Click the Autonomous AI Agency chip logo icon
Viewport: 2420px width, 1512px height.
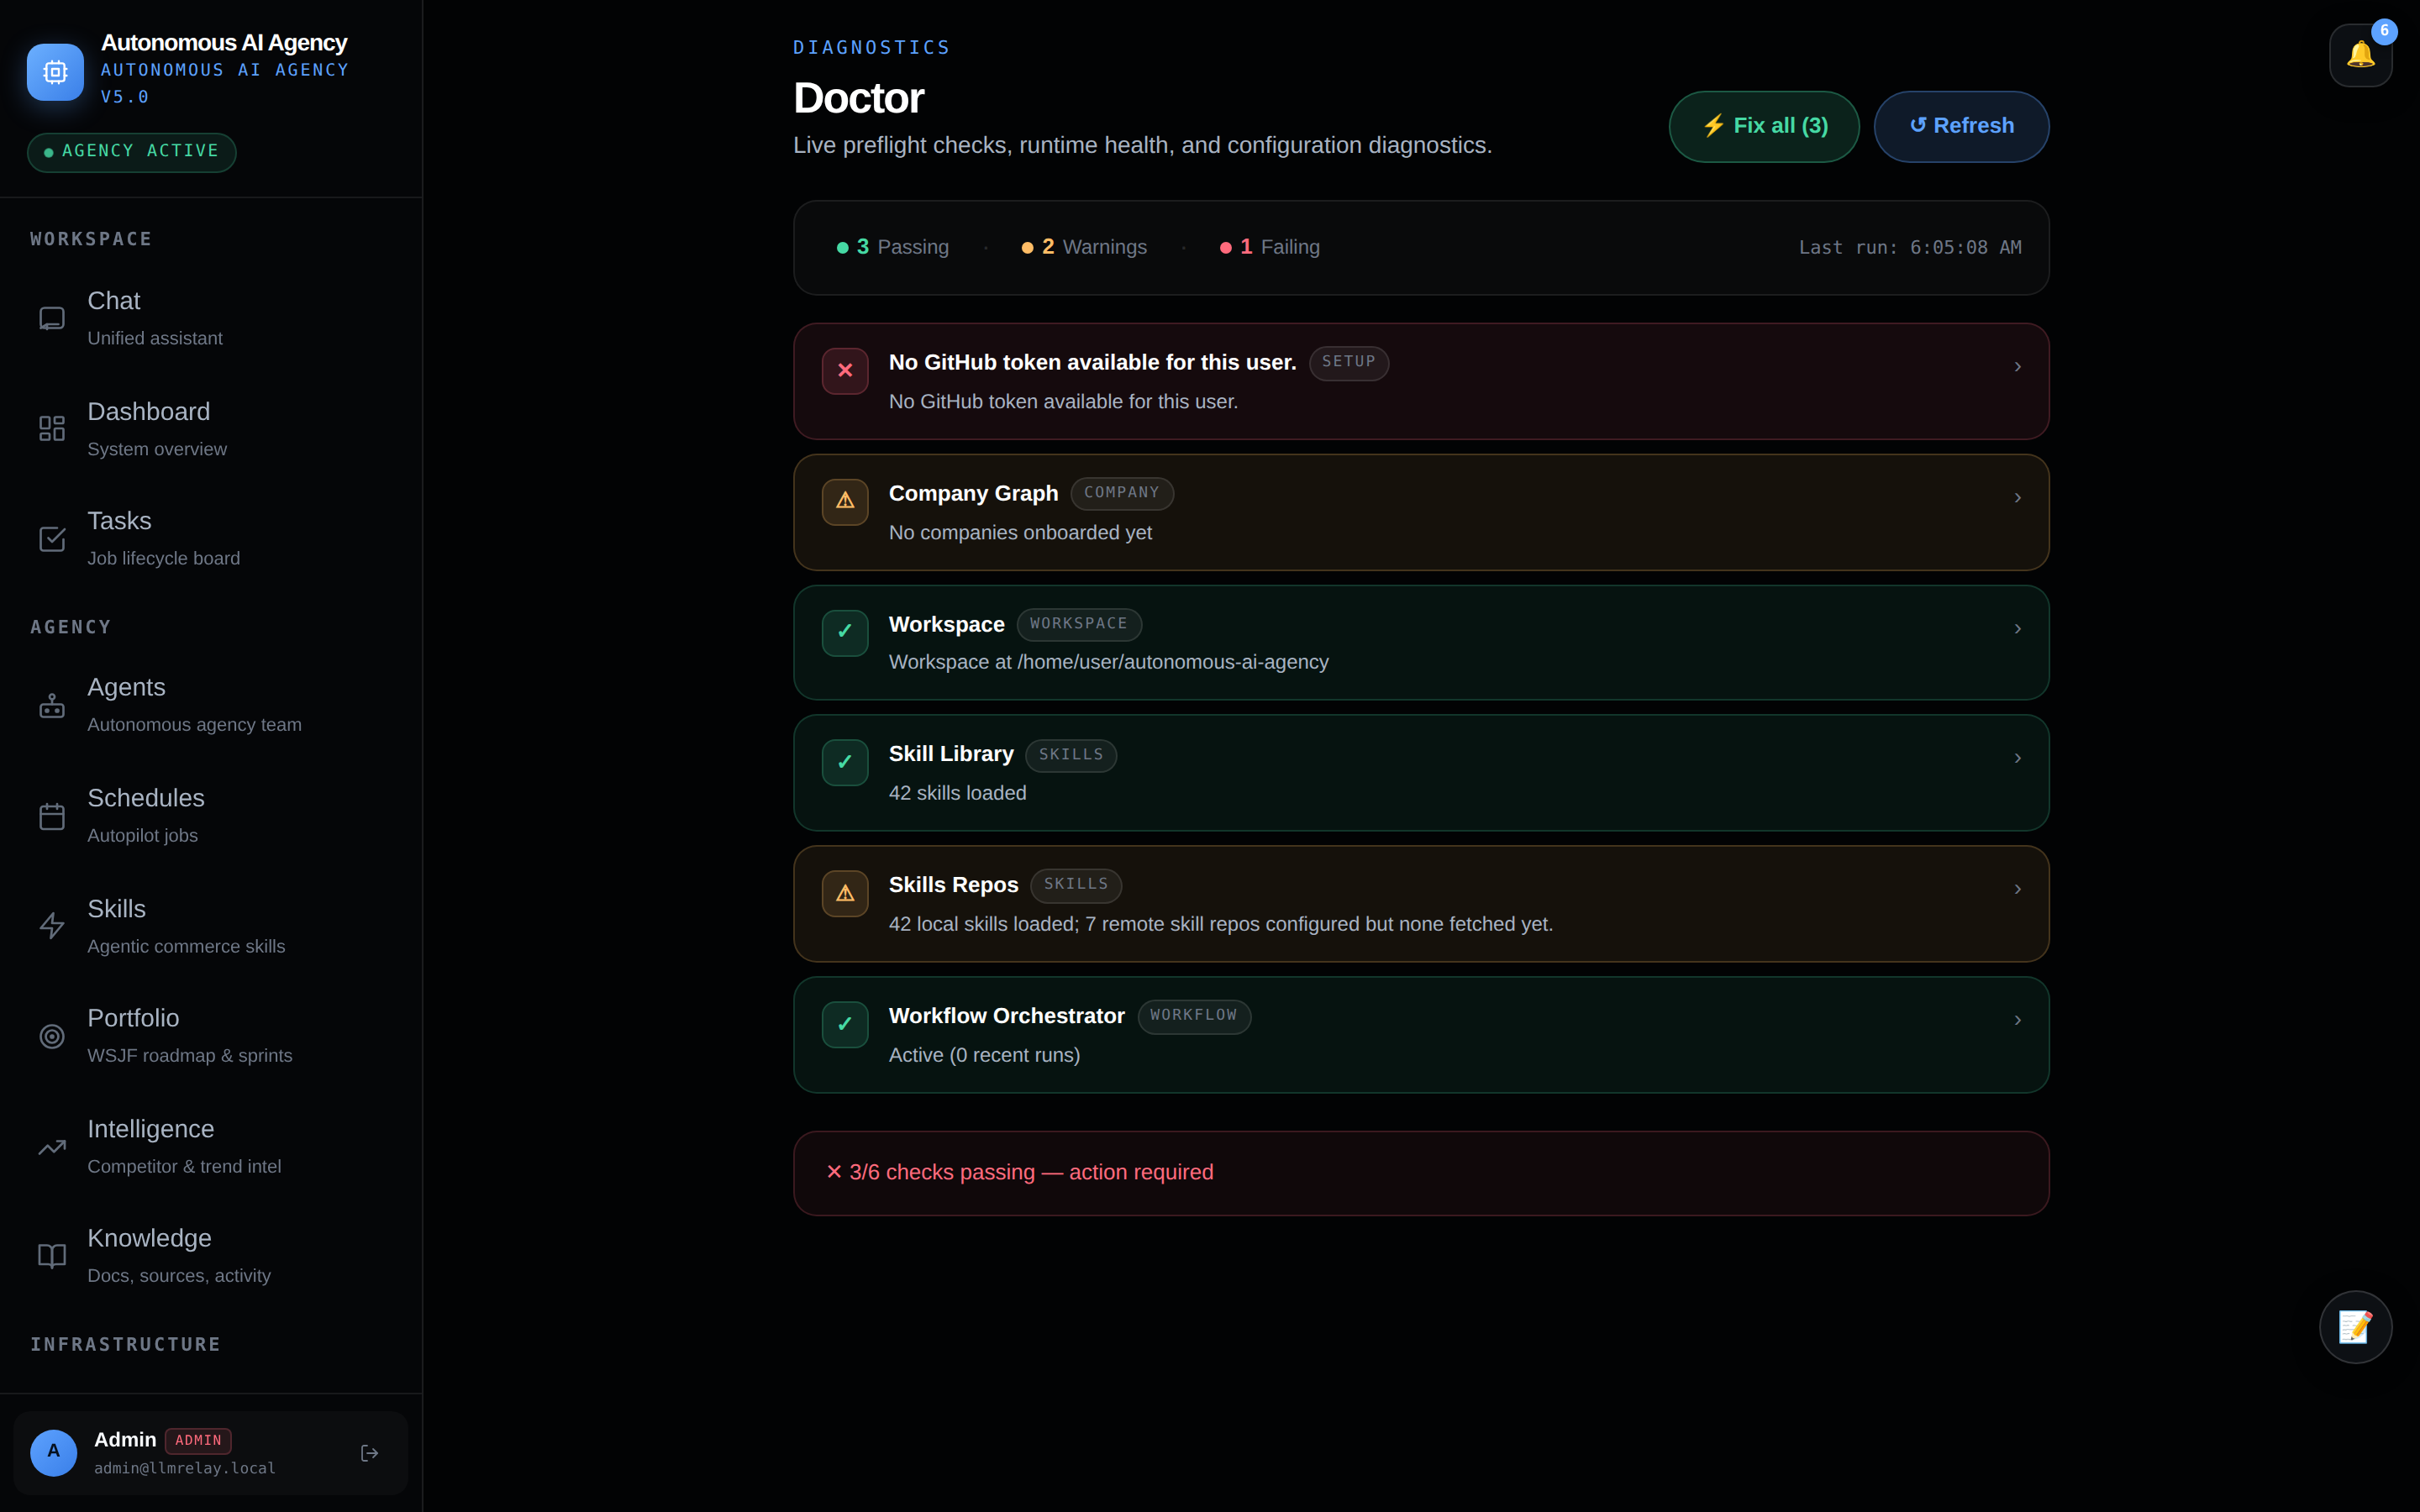click(x=55, y=72)
